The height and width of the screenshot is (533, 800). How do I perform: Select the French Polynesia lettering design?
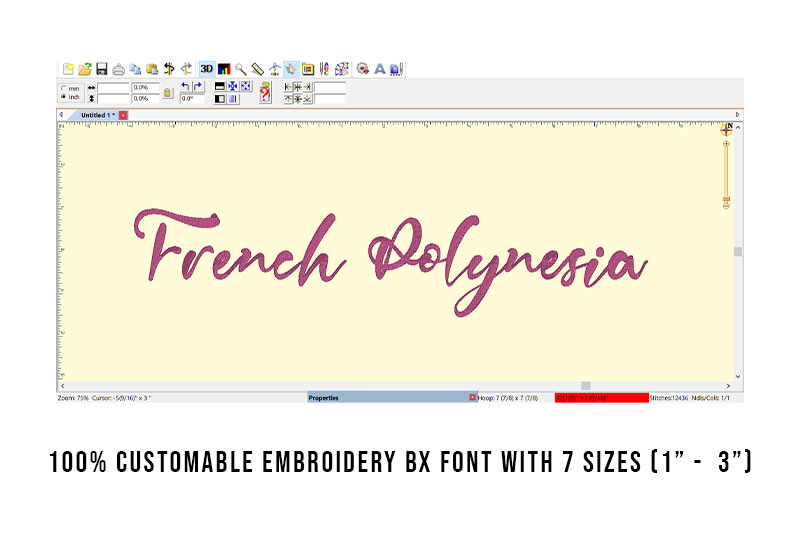pos(390,263)
